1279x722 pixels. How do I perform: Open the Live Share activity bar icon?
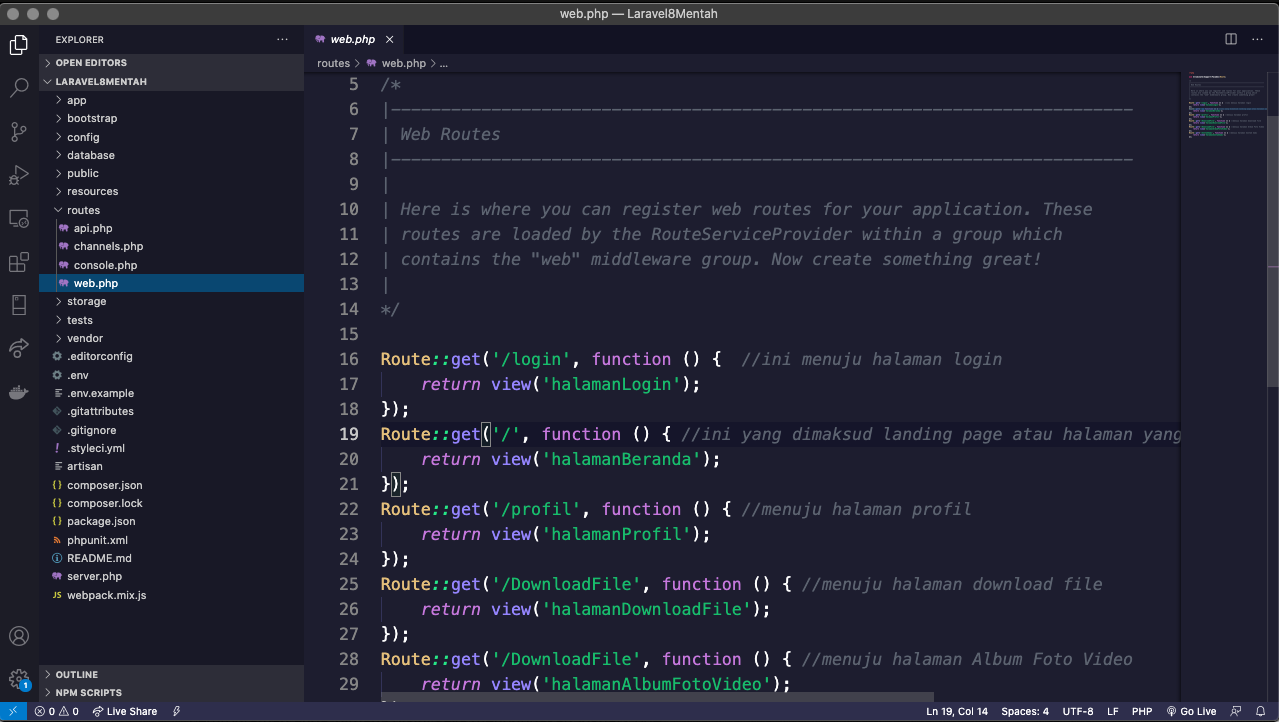tap(19, 348)
